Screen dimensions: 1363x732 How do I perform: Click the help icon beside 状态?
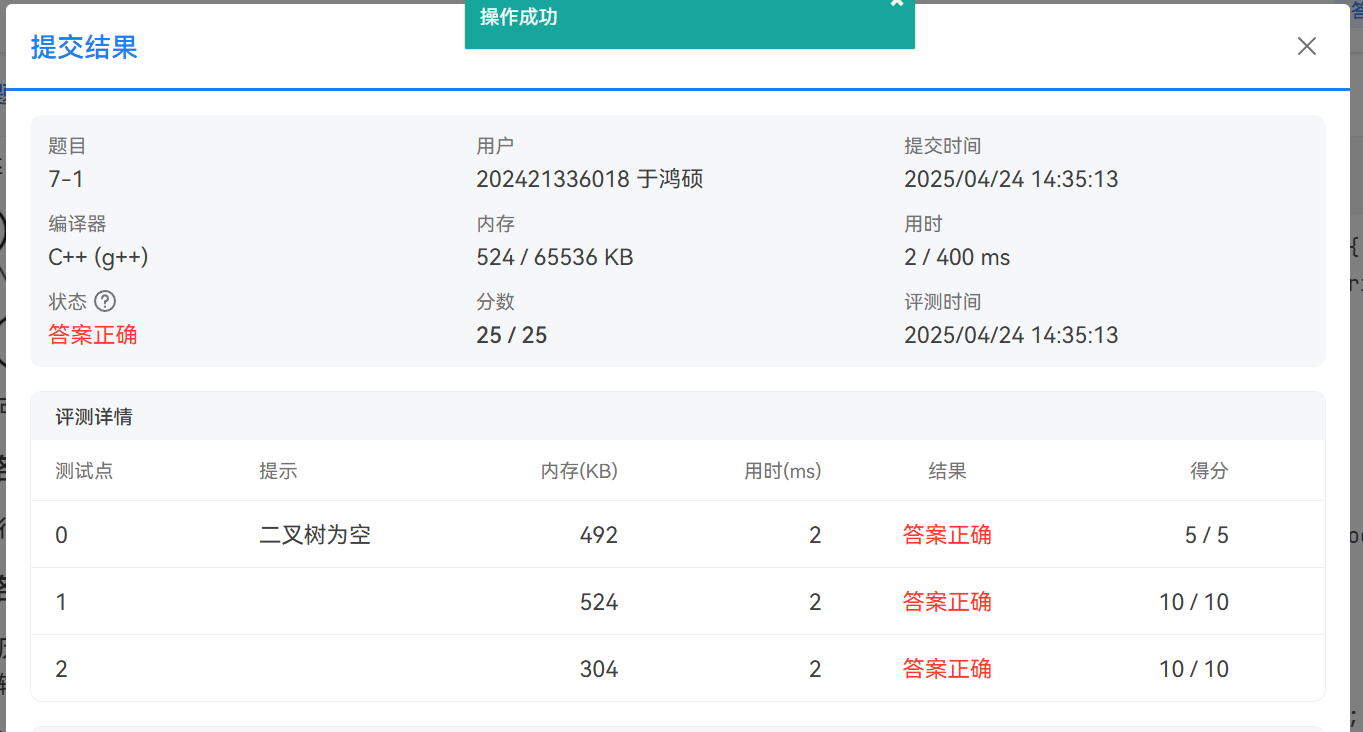(x=105, y=301)
